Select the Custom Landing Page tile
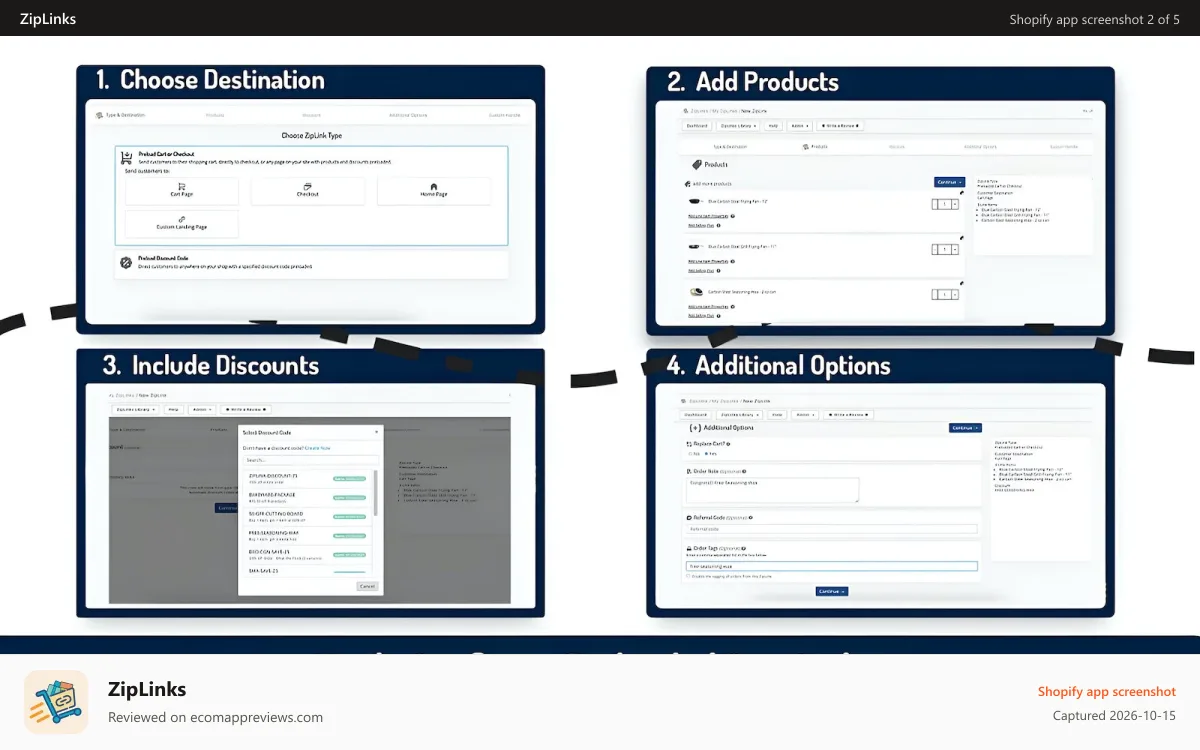1200x750 pixels. click(x=182, y=224)
